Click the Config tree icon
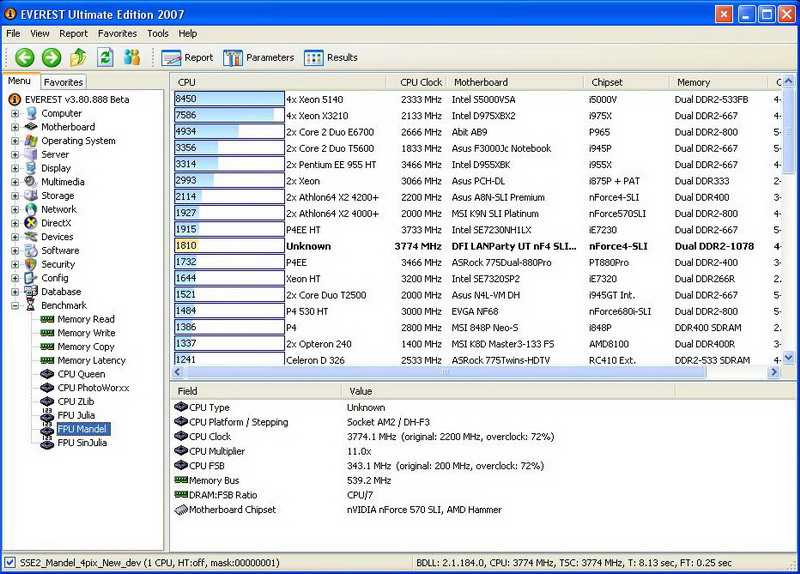Image resolution: width=800 pixels, height=574 pixels. pos(31,278)
